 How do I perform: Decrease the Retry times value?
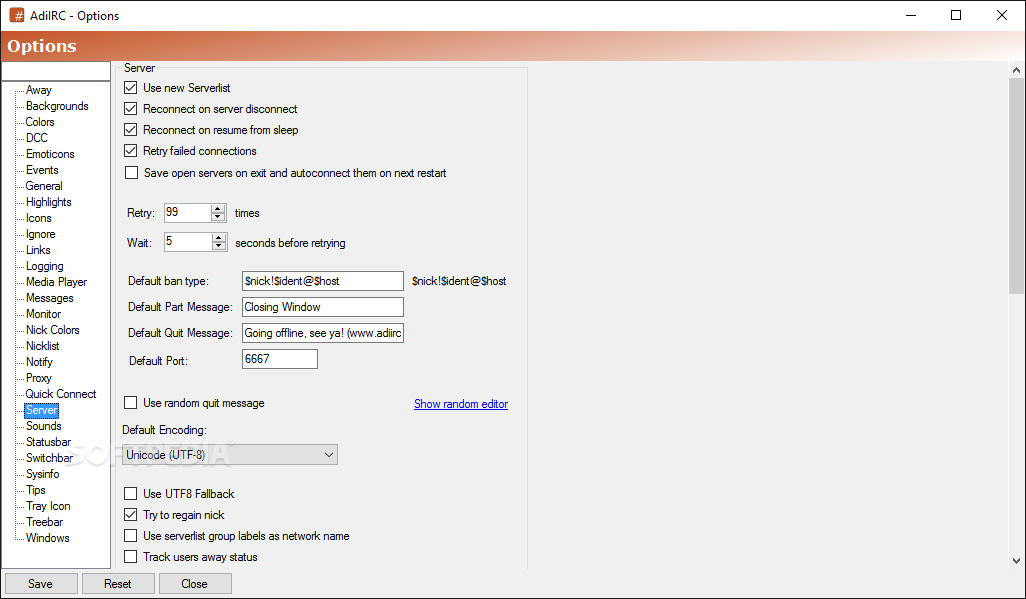point(219,217)
